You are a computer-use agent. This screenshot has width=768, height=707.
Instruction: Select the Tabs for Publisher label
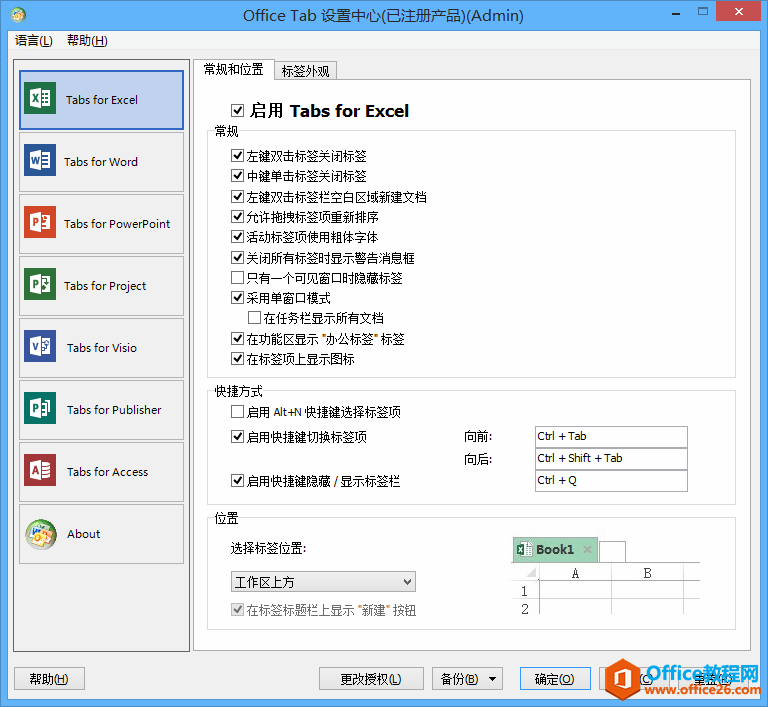[x=114, y=410]
